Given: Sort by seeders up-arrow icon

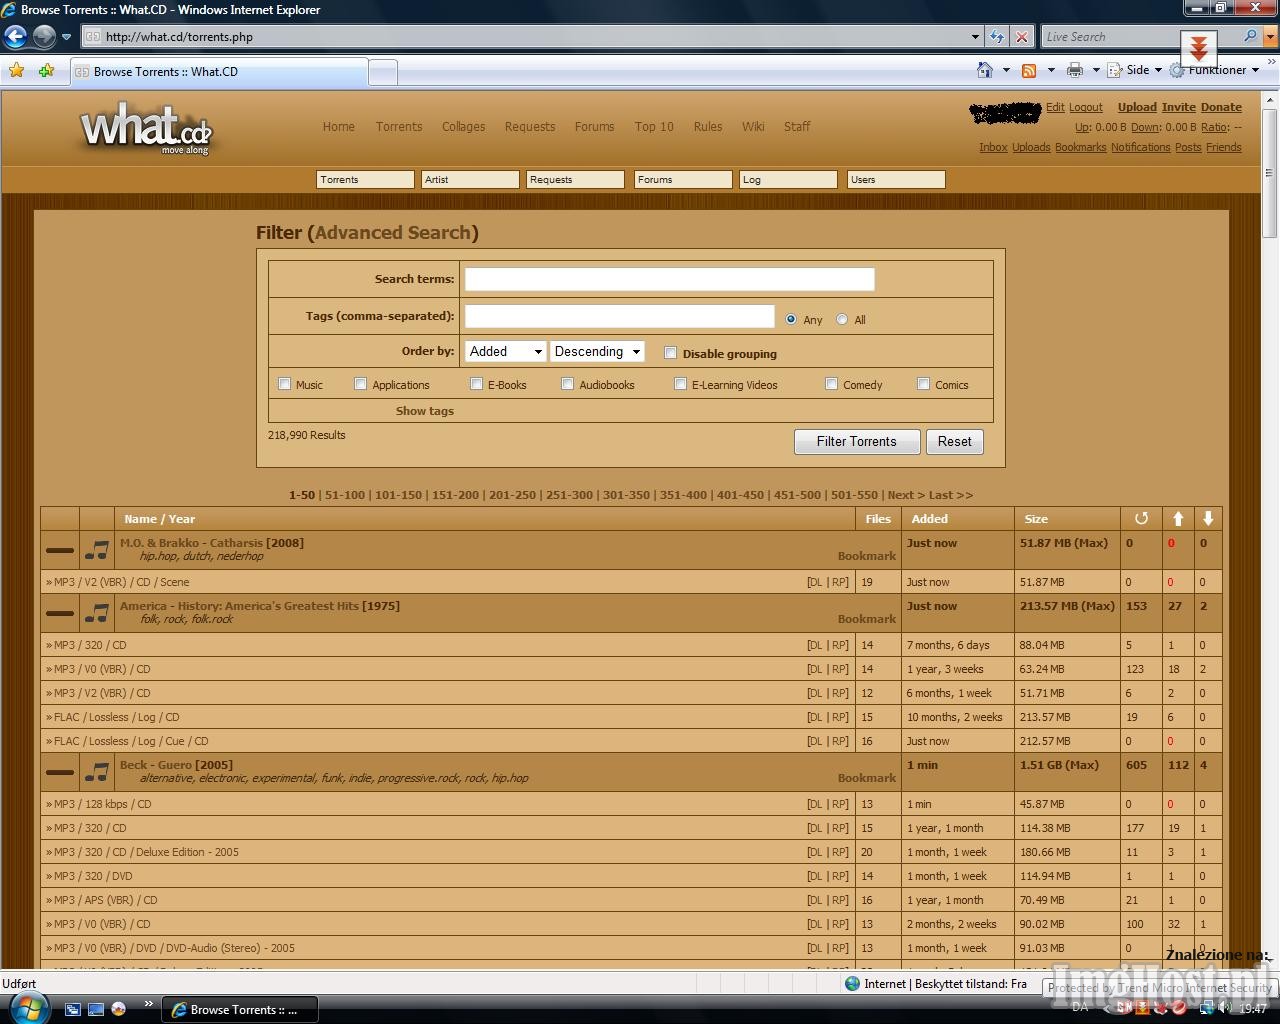Looking at the screenshot, I should coord(1178,518).
